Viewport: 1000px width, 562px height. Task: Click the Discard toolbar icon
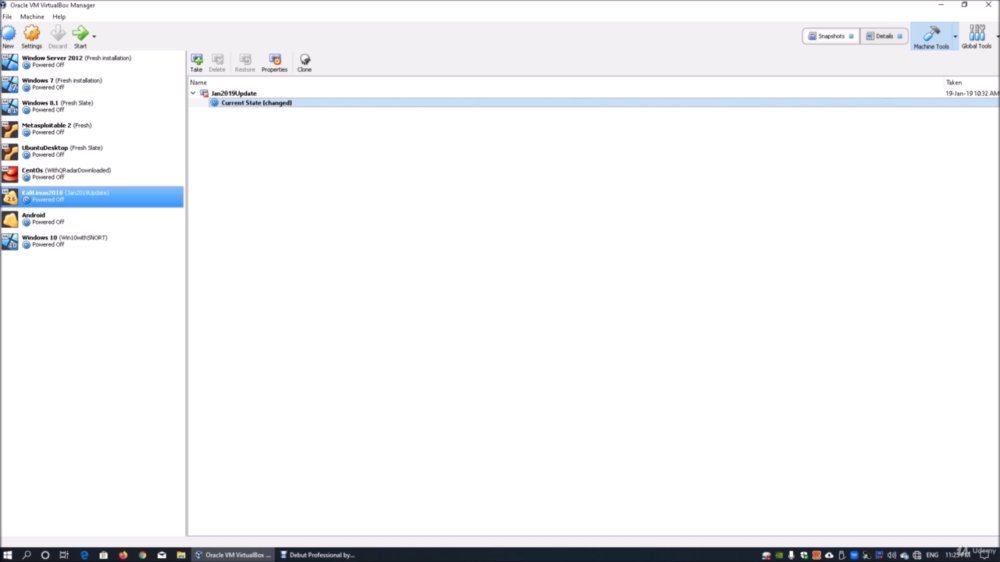pos(57,36)
